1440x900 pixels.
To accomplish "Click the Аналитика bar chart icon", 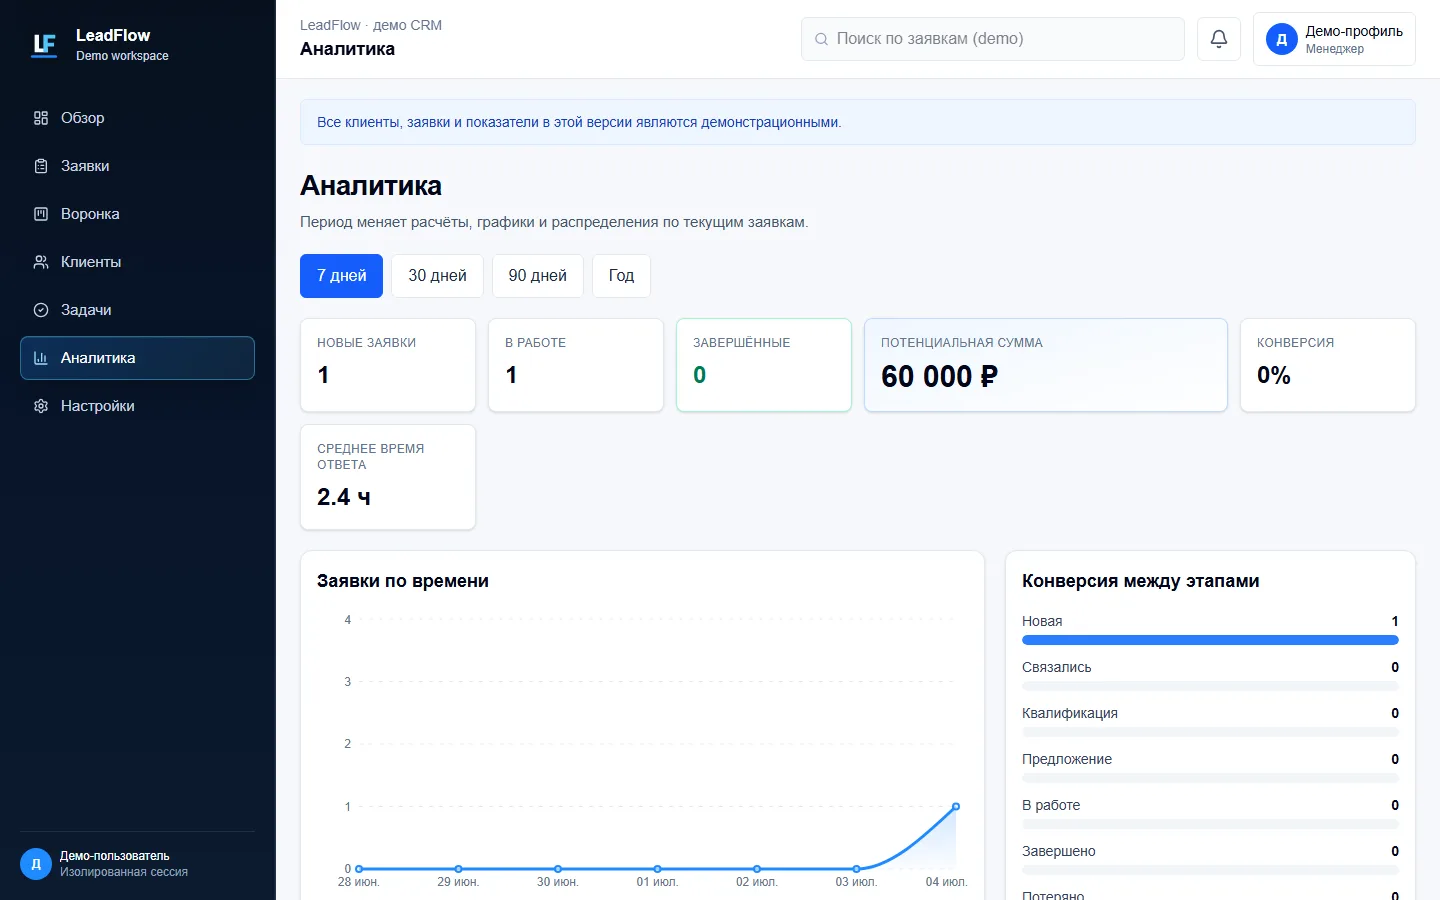I will pyautogui.click(x=41, y=358).
